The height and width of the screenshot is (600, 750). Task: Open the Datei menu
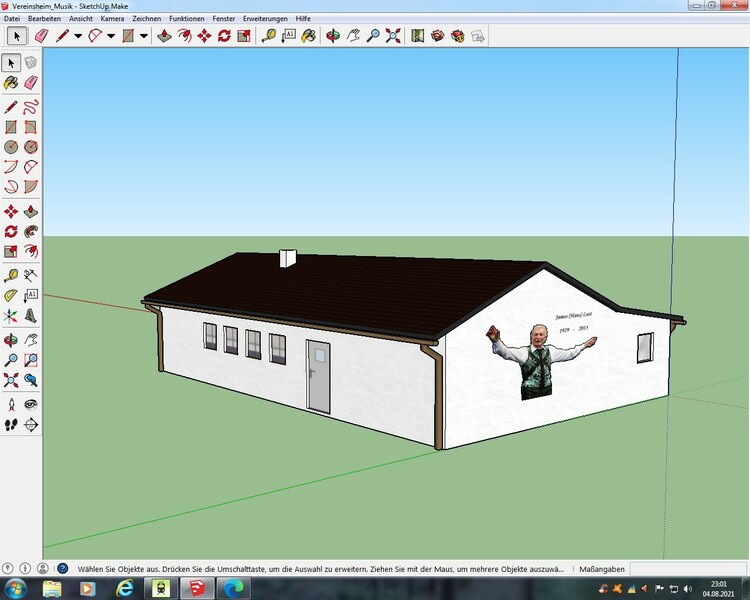coord(12,19)
